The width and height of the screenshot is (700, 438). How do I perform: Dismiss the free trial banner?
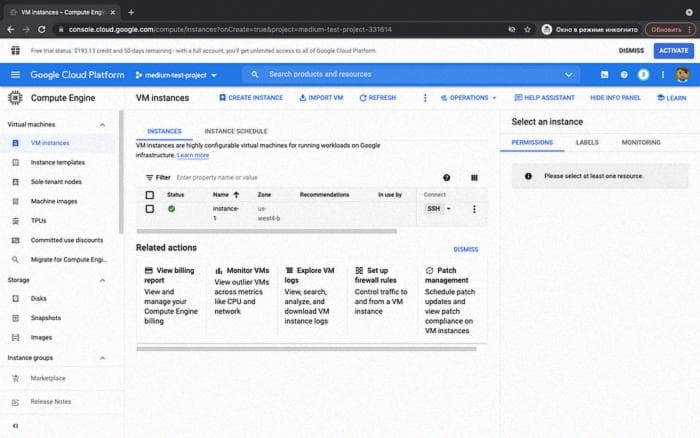coord(631,50)
